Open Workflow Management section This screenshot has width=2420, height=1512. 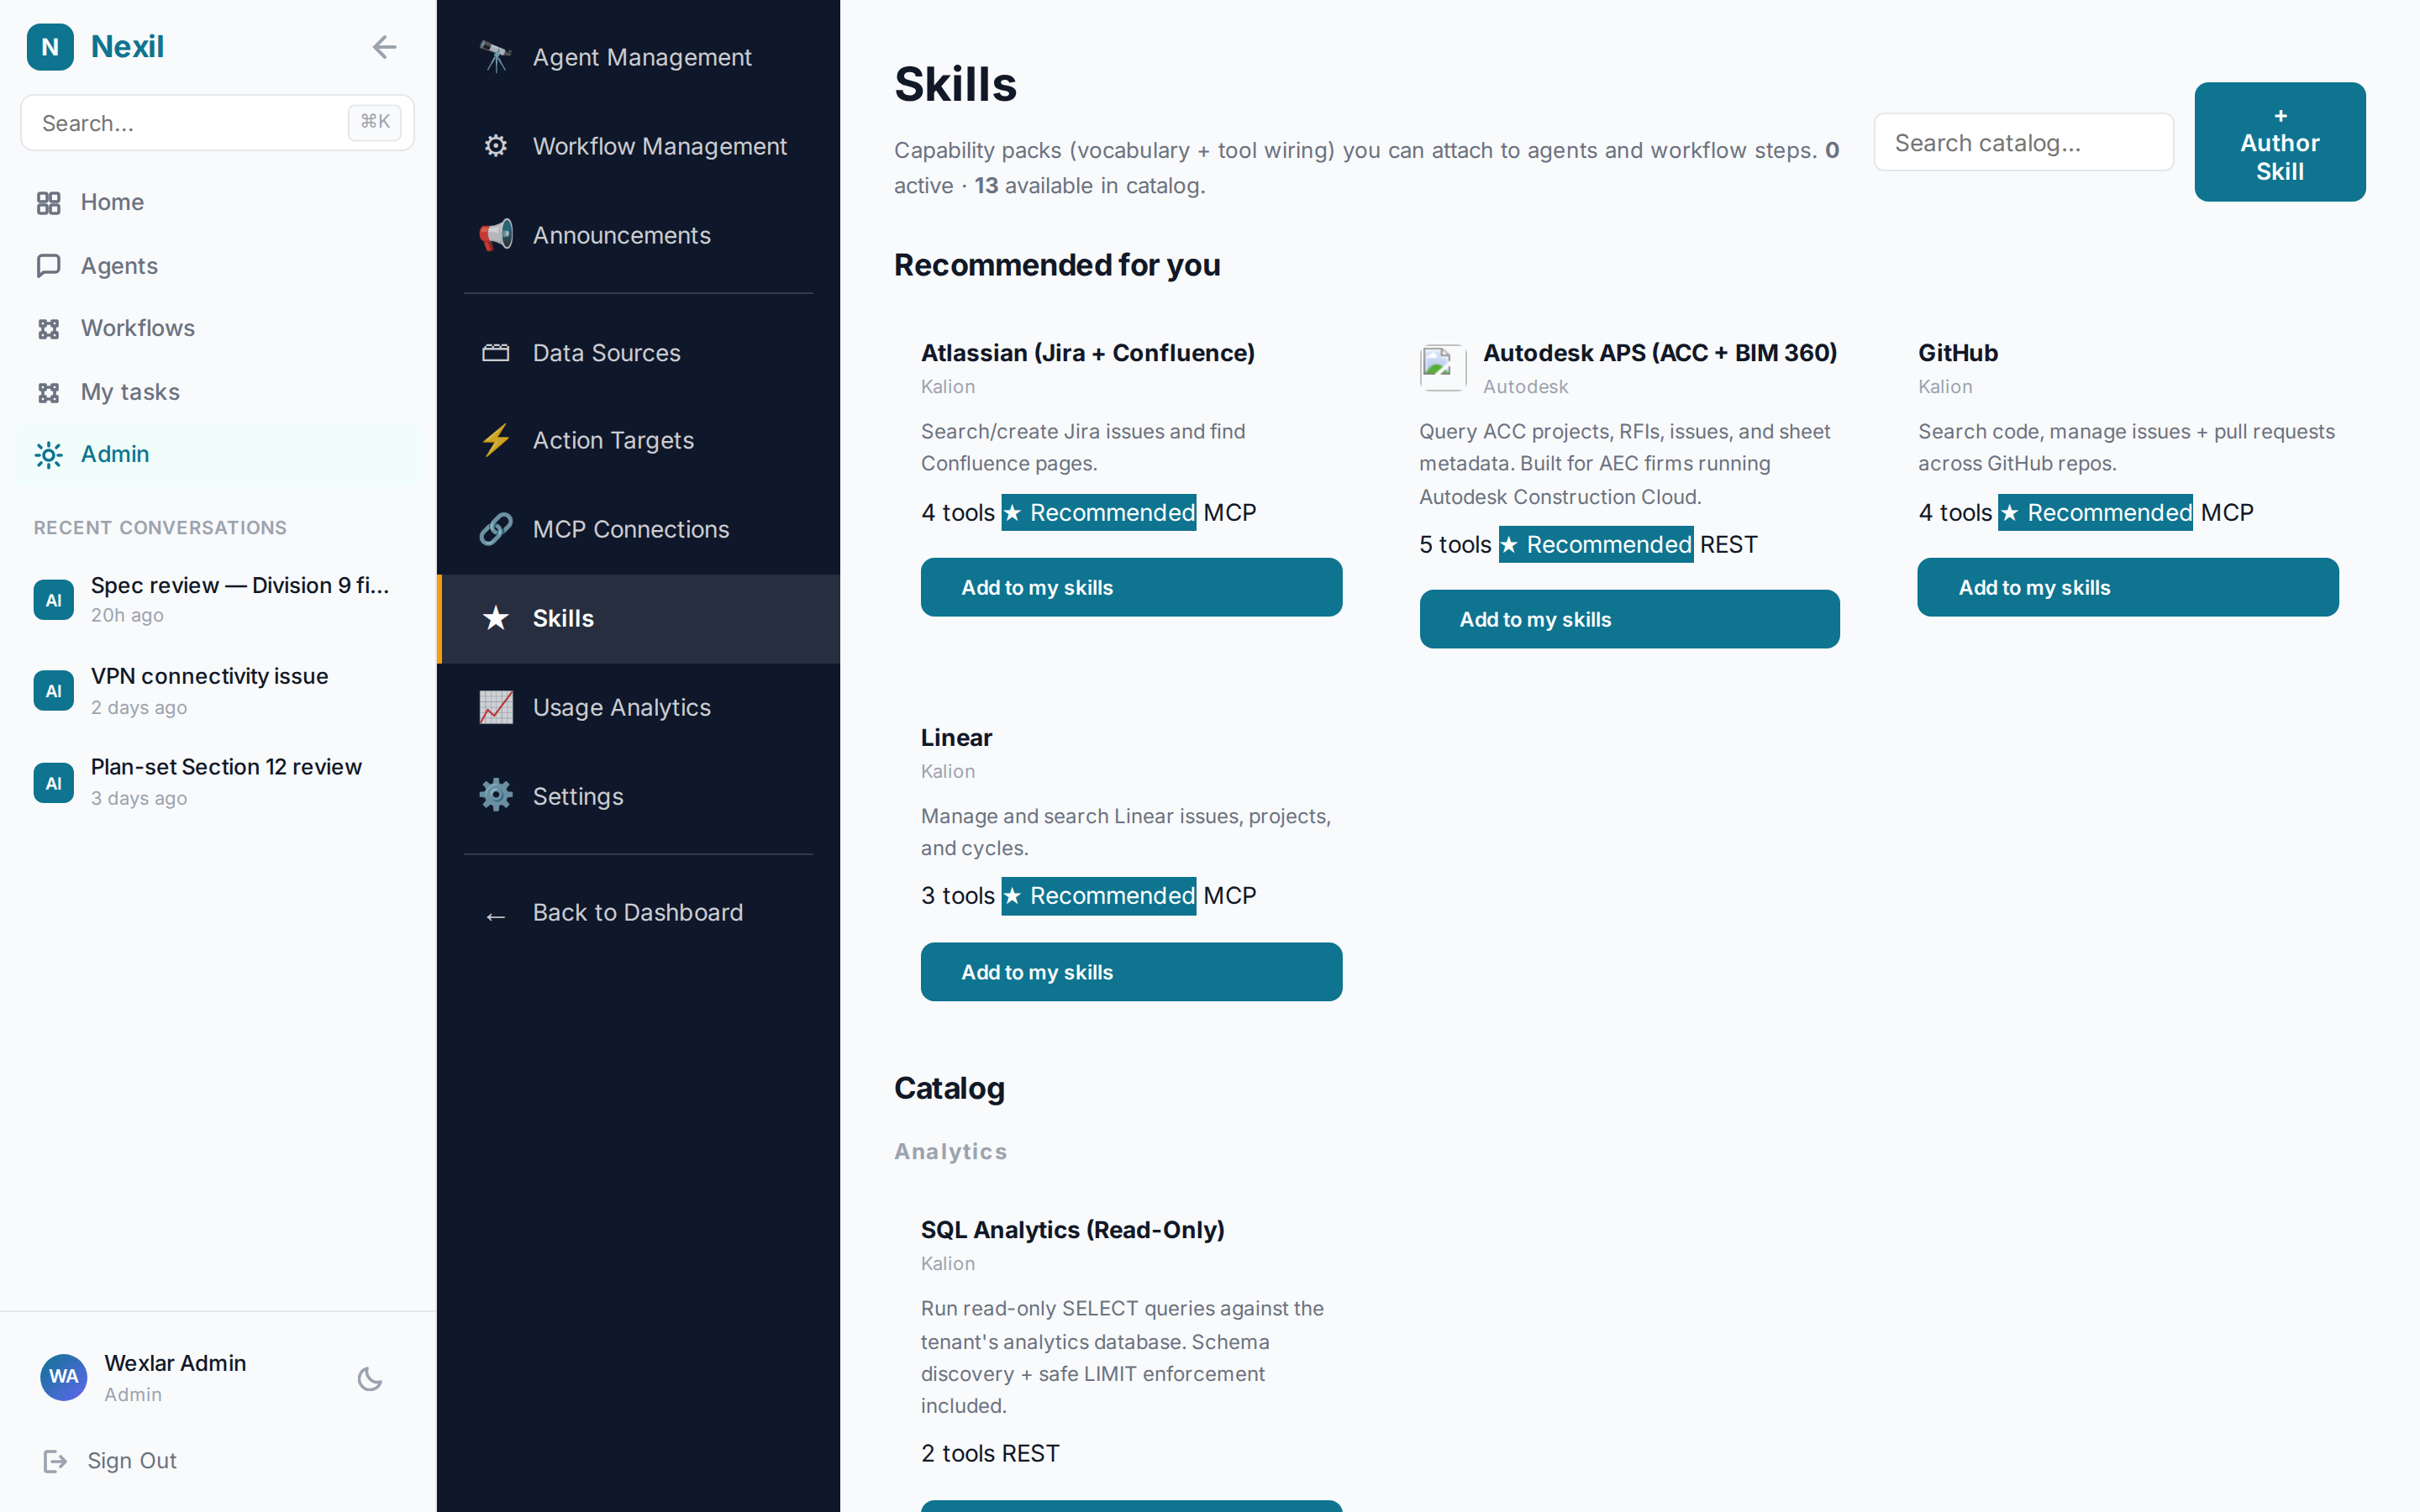click(638, 146)
